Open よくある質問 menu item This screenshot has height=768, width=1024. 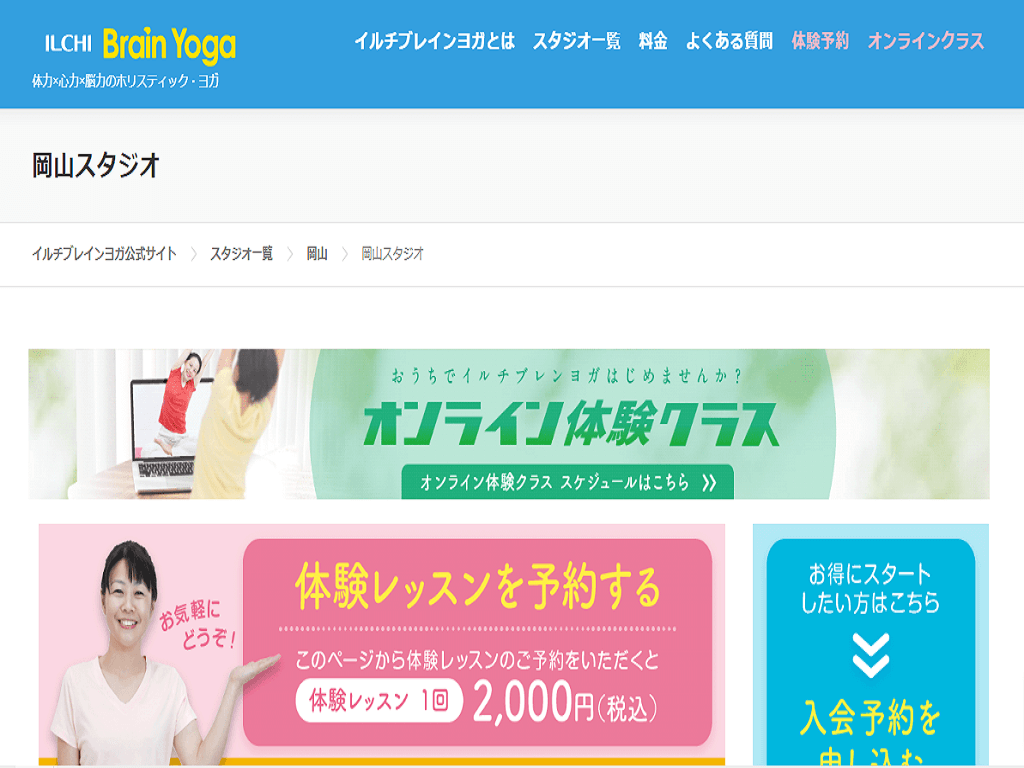click(x=729, y=41)
